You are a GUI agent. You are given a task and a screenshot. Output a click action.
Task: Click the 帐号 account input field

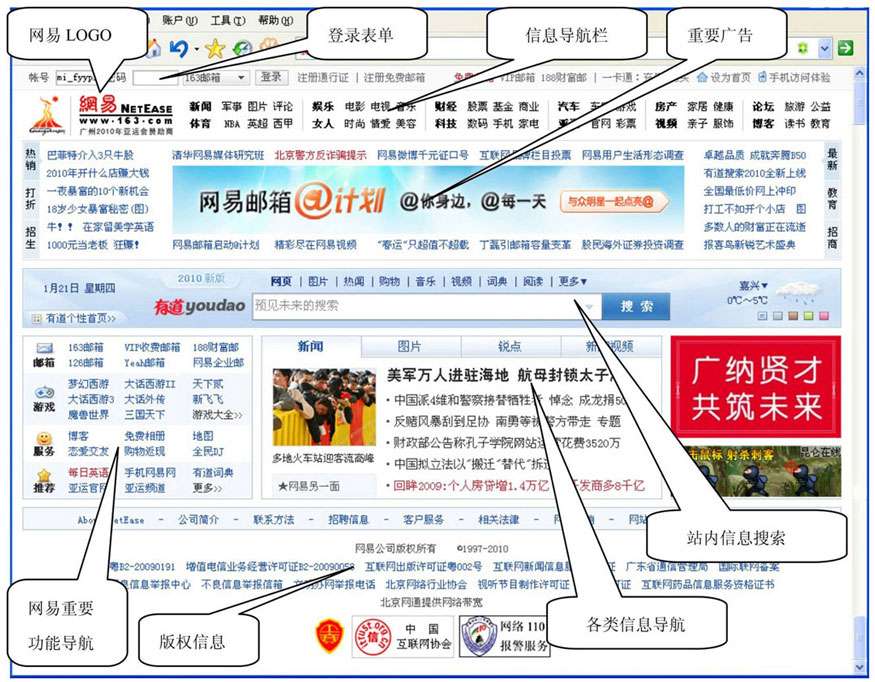coord(78,78)
